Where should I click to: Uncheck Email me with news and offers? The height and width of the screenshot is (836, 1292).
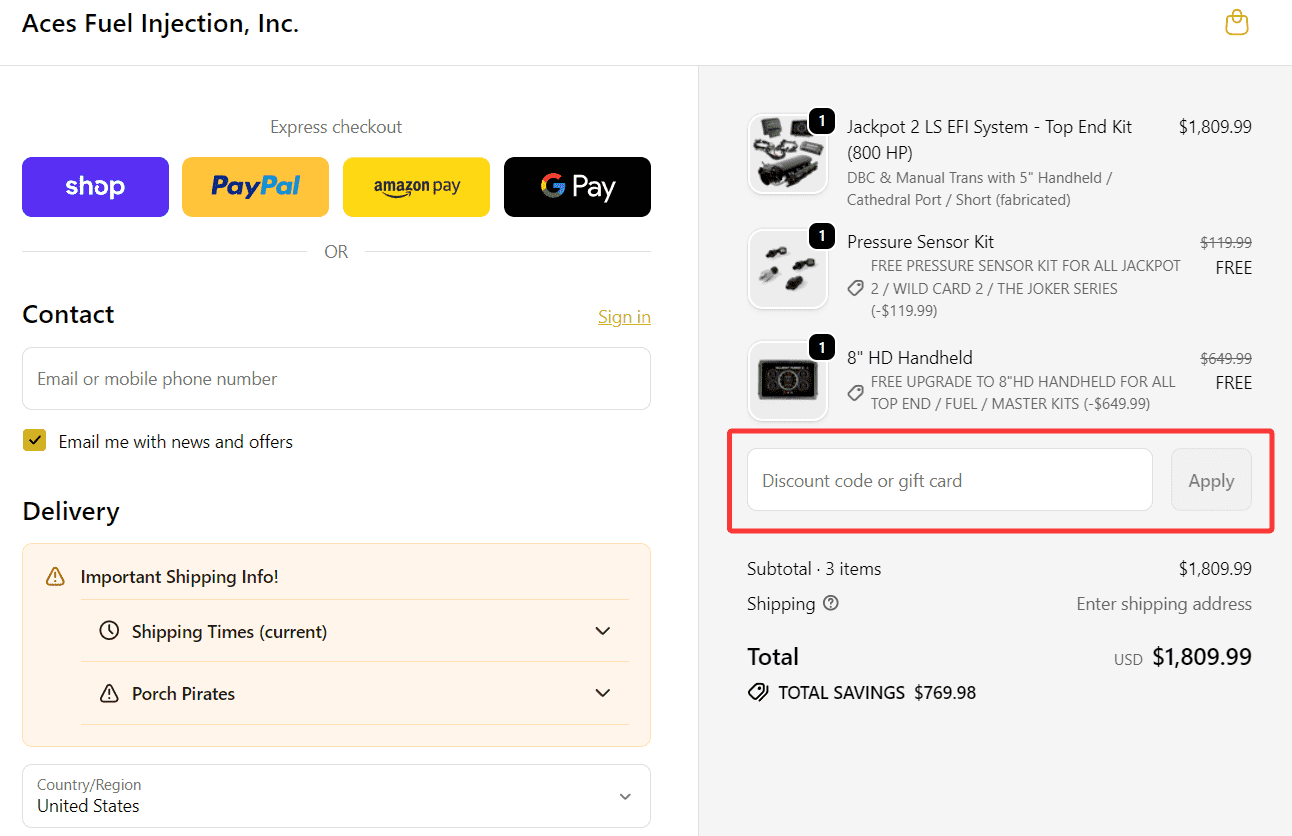click(35, 441)
